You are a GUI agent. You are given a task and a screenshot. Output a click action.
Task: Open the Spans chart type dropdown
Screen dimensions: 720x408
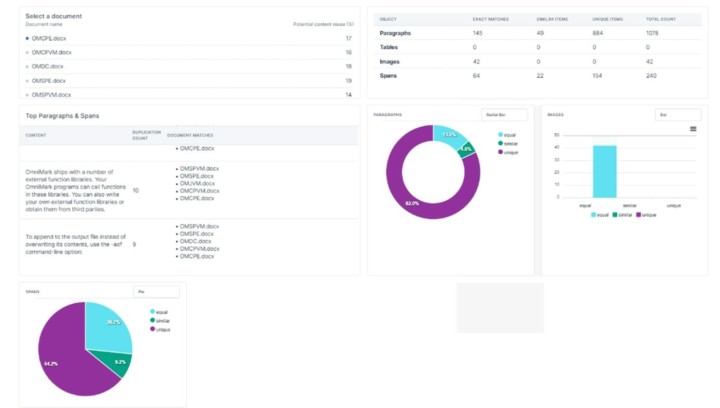(x=156, y=292)
